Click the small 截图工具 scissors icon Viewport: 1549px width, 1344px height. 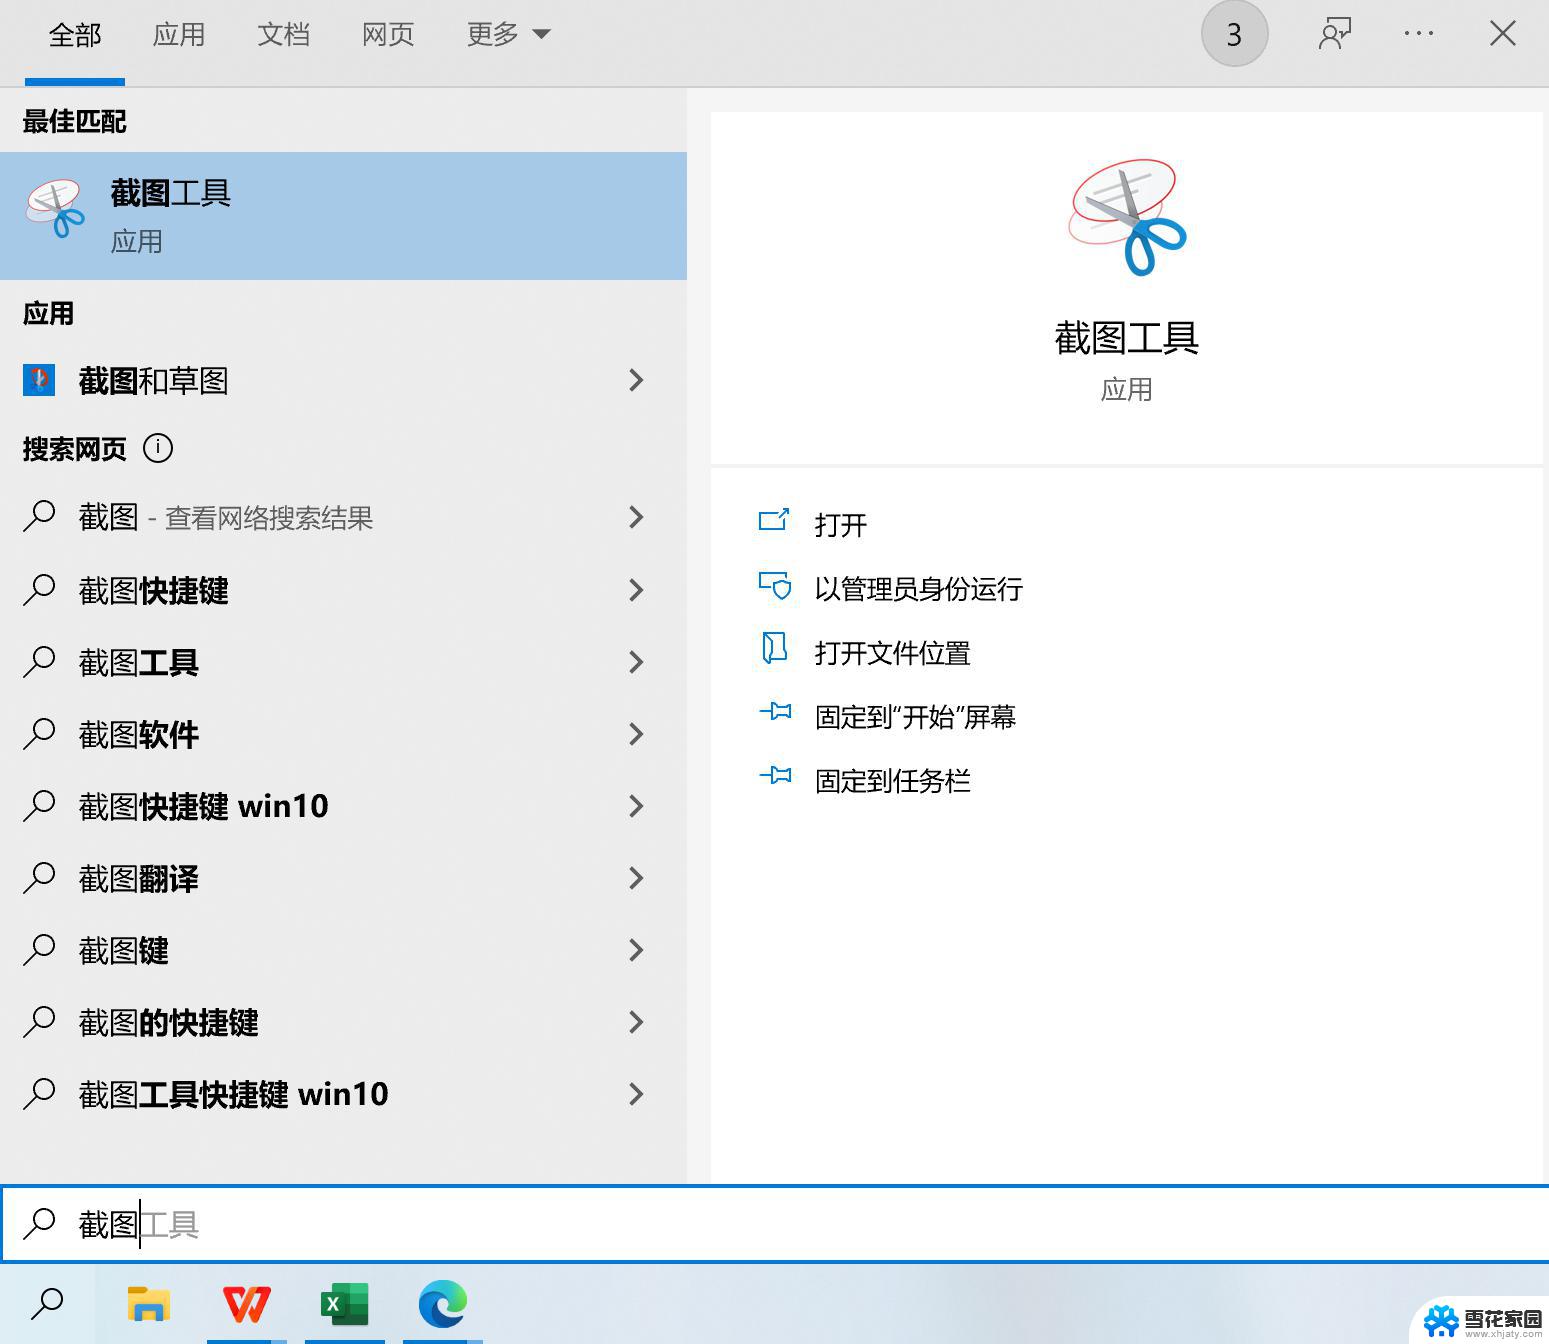click(x=55, y=209)
